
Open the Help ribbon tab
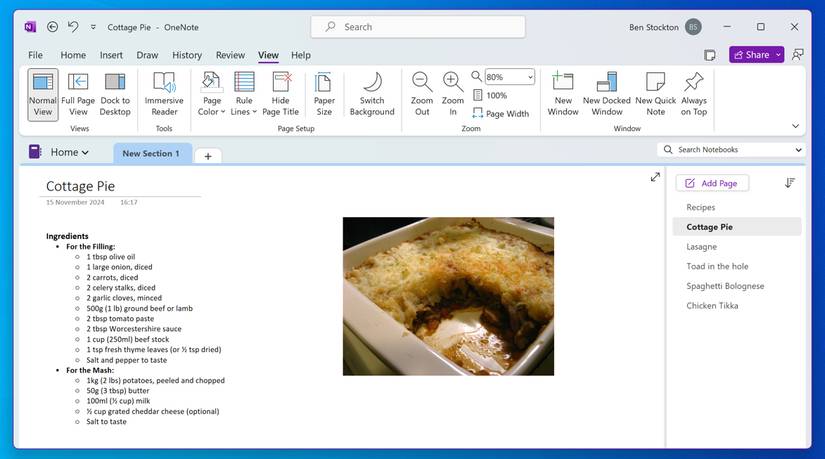click(x=301, y=55)
